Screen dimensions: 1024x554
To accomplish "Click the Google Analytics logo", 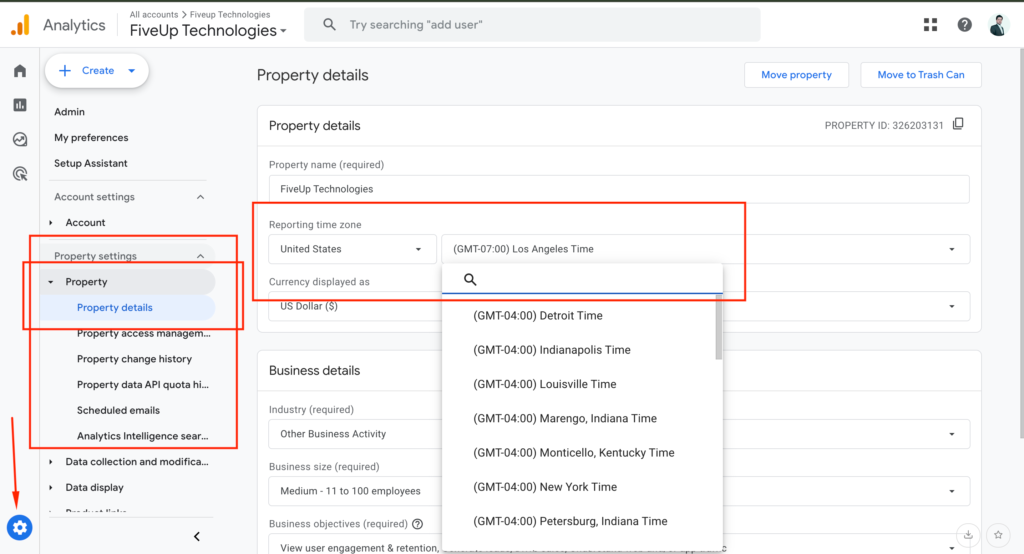I will click(20, 25).
